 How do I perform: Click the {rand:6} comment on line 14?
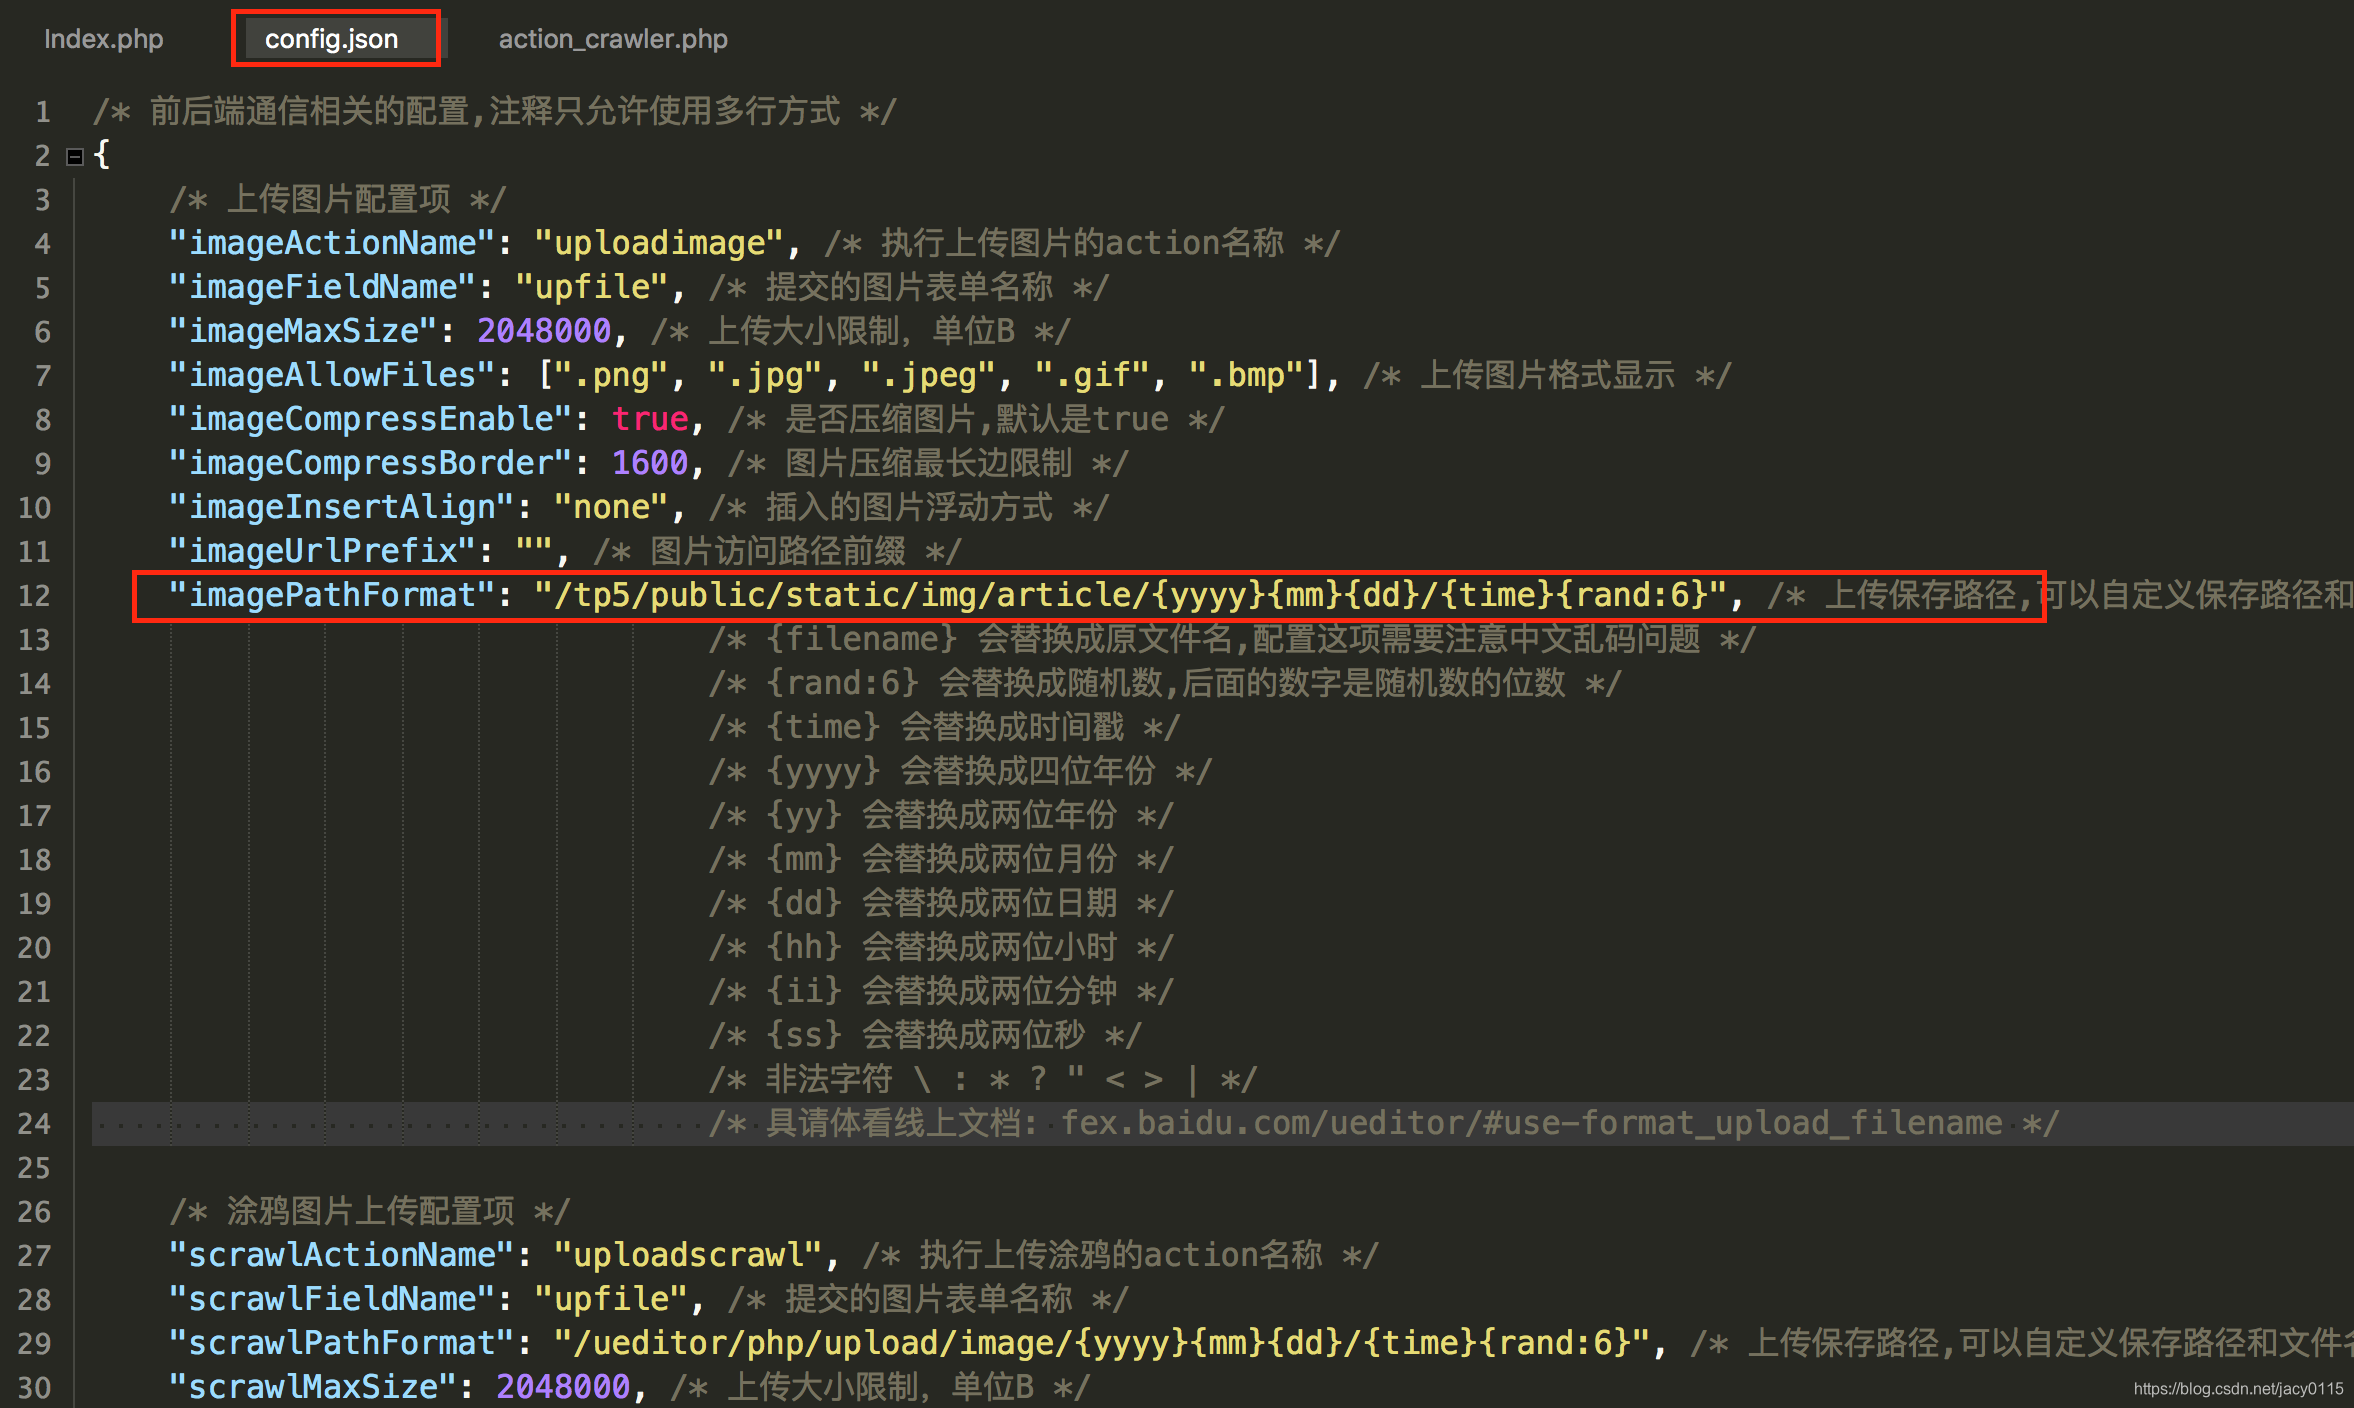click(x=1164, y=683)
